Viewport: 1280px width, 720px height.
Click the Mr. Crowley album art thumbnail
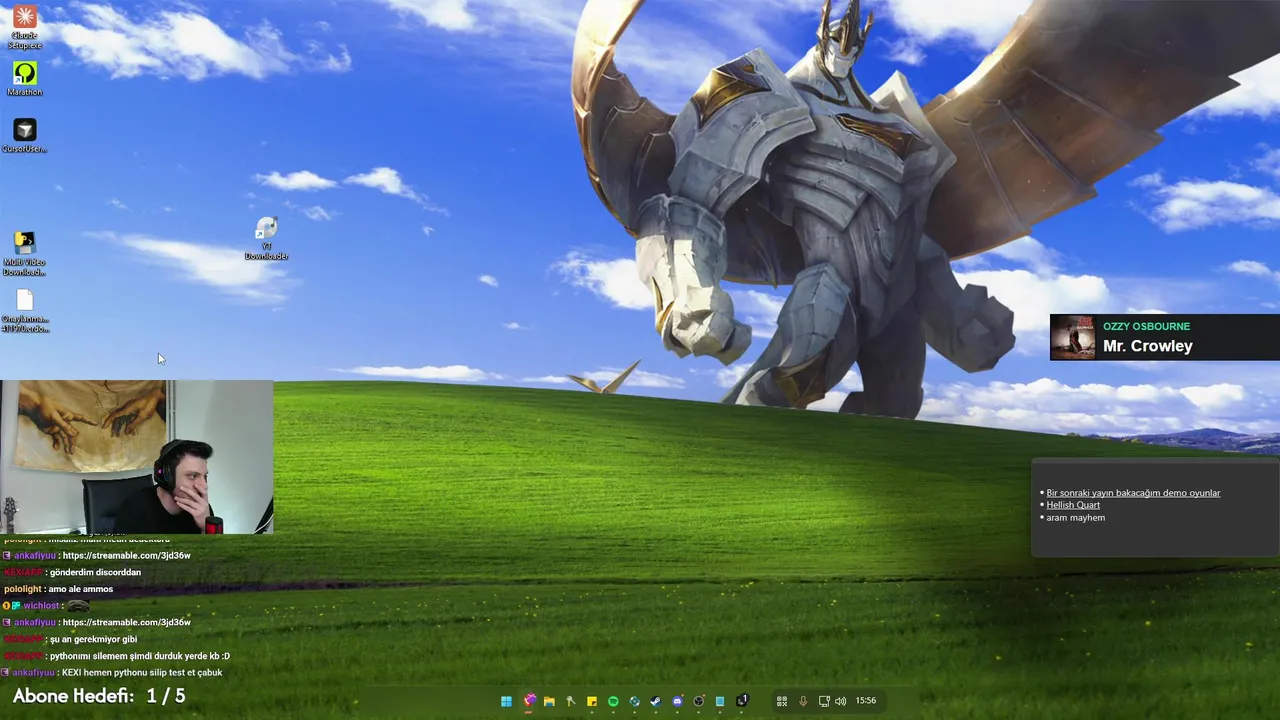coord(1073,337)
